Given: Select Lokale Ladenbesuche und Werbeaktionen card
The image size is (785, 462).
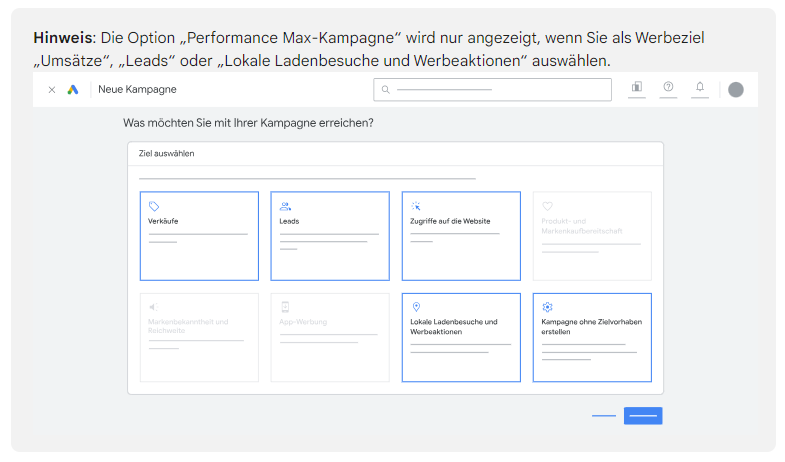Looking at the screenshot, I should pos(461,337).
